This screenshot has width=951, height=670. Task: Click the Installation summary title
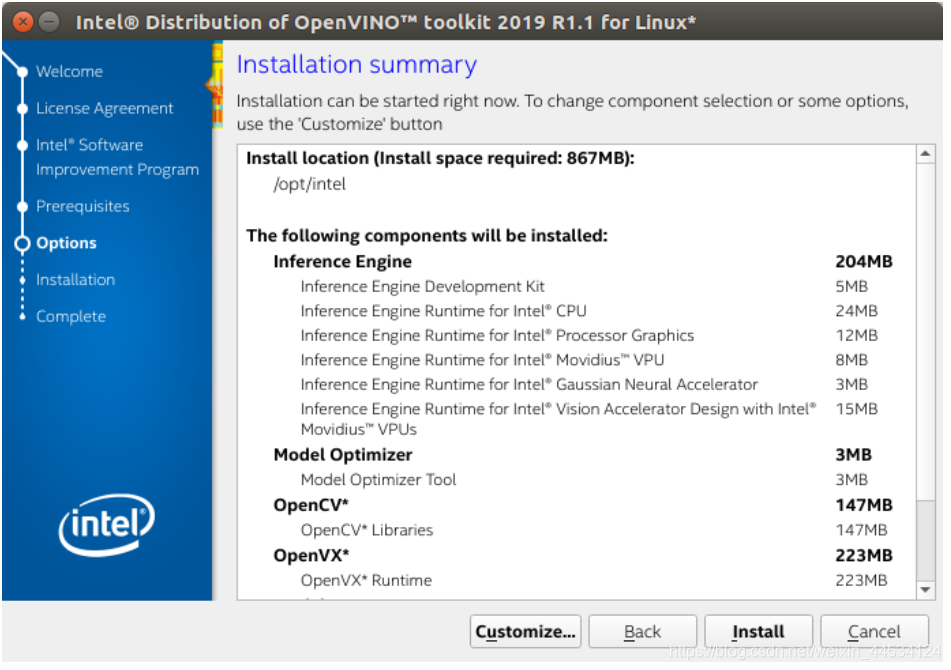tap(359, 65)
